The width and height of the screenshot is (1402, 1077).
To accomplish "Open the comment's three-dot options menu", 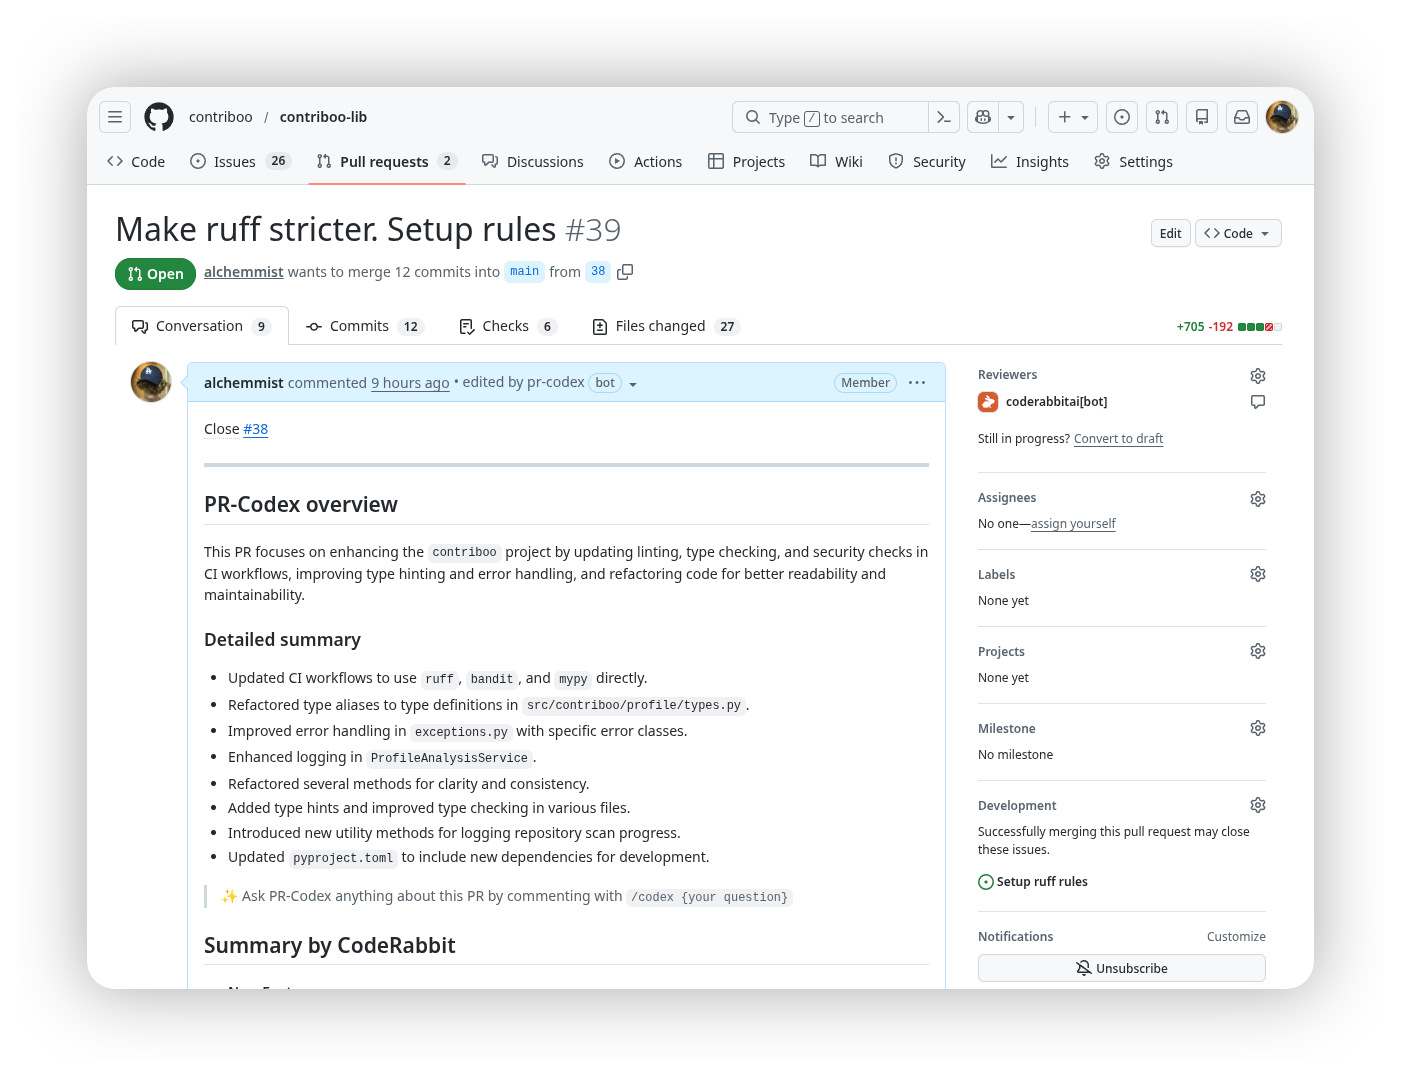I will [917, 383].
